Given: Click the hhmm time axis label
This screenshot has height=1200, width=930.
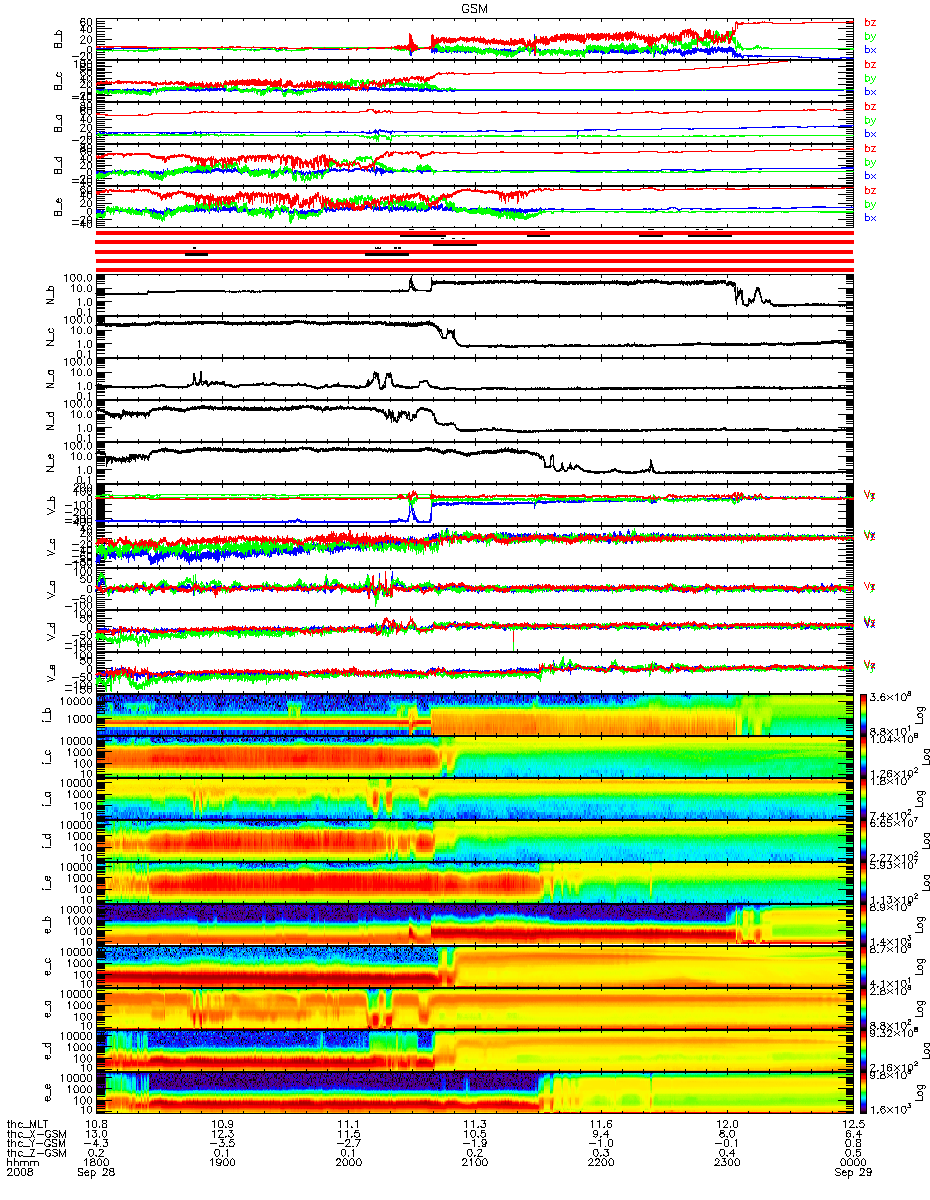Looking at the screenshot, I should click(x=21, y=1164).
